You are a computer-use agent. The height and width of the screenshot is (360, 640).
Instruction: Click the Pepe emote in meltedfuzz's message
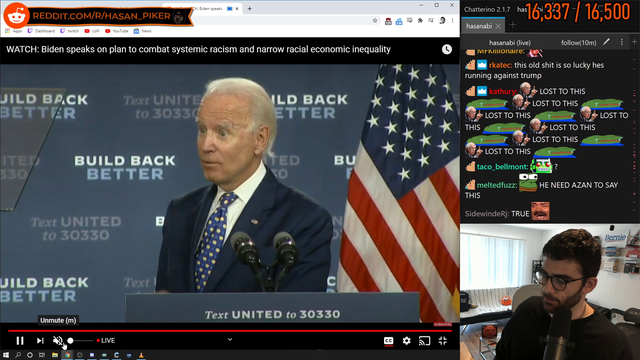tap(528, 182)
